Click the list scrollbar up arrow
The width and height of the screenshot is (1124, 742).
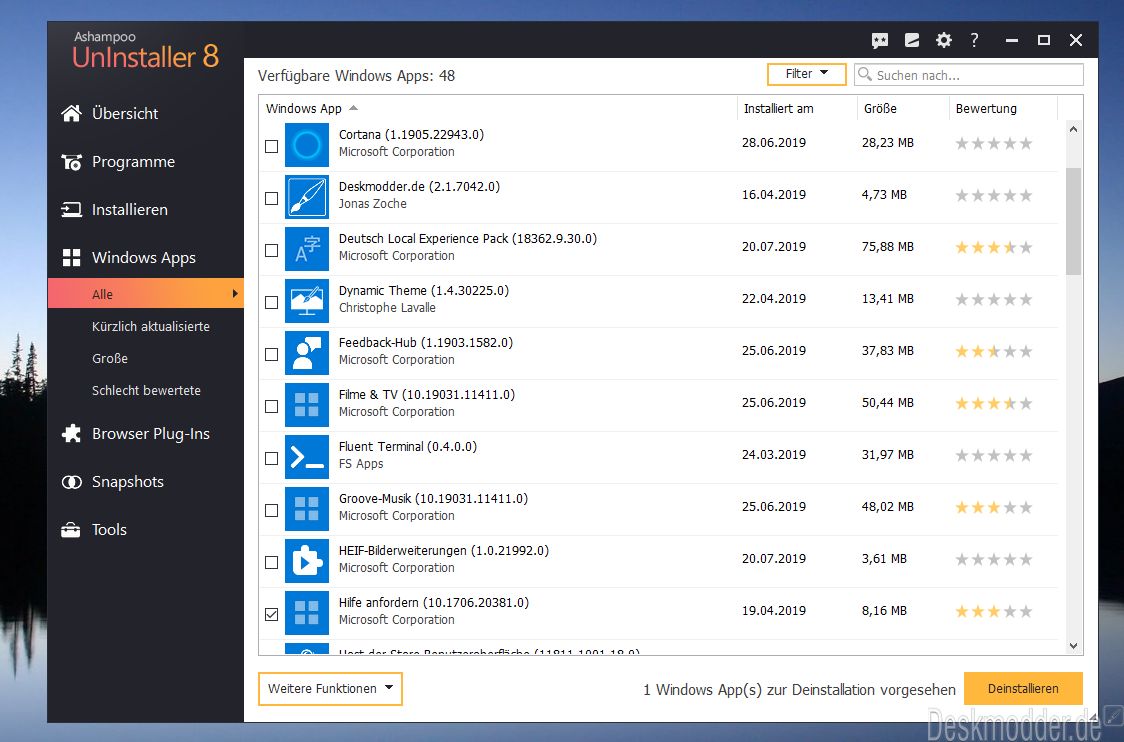1073,130
